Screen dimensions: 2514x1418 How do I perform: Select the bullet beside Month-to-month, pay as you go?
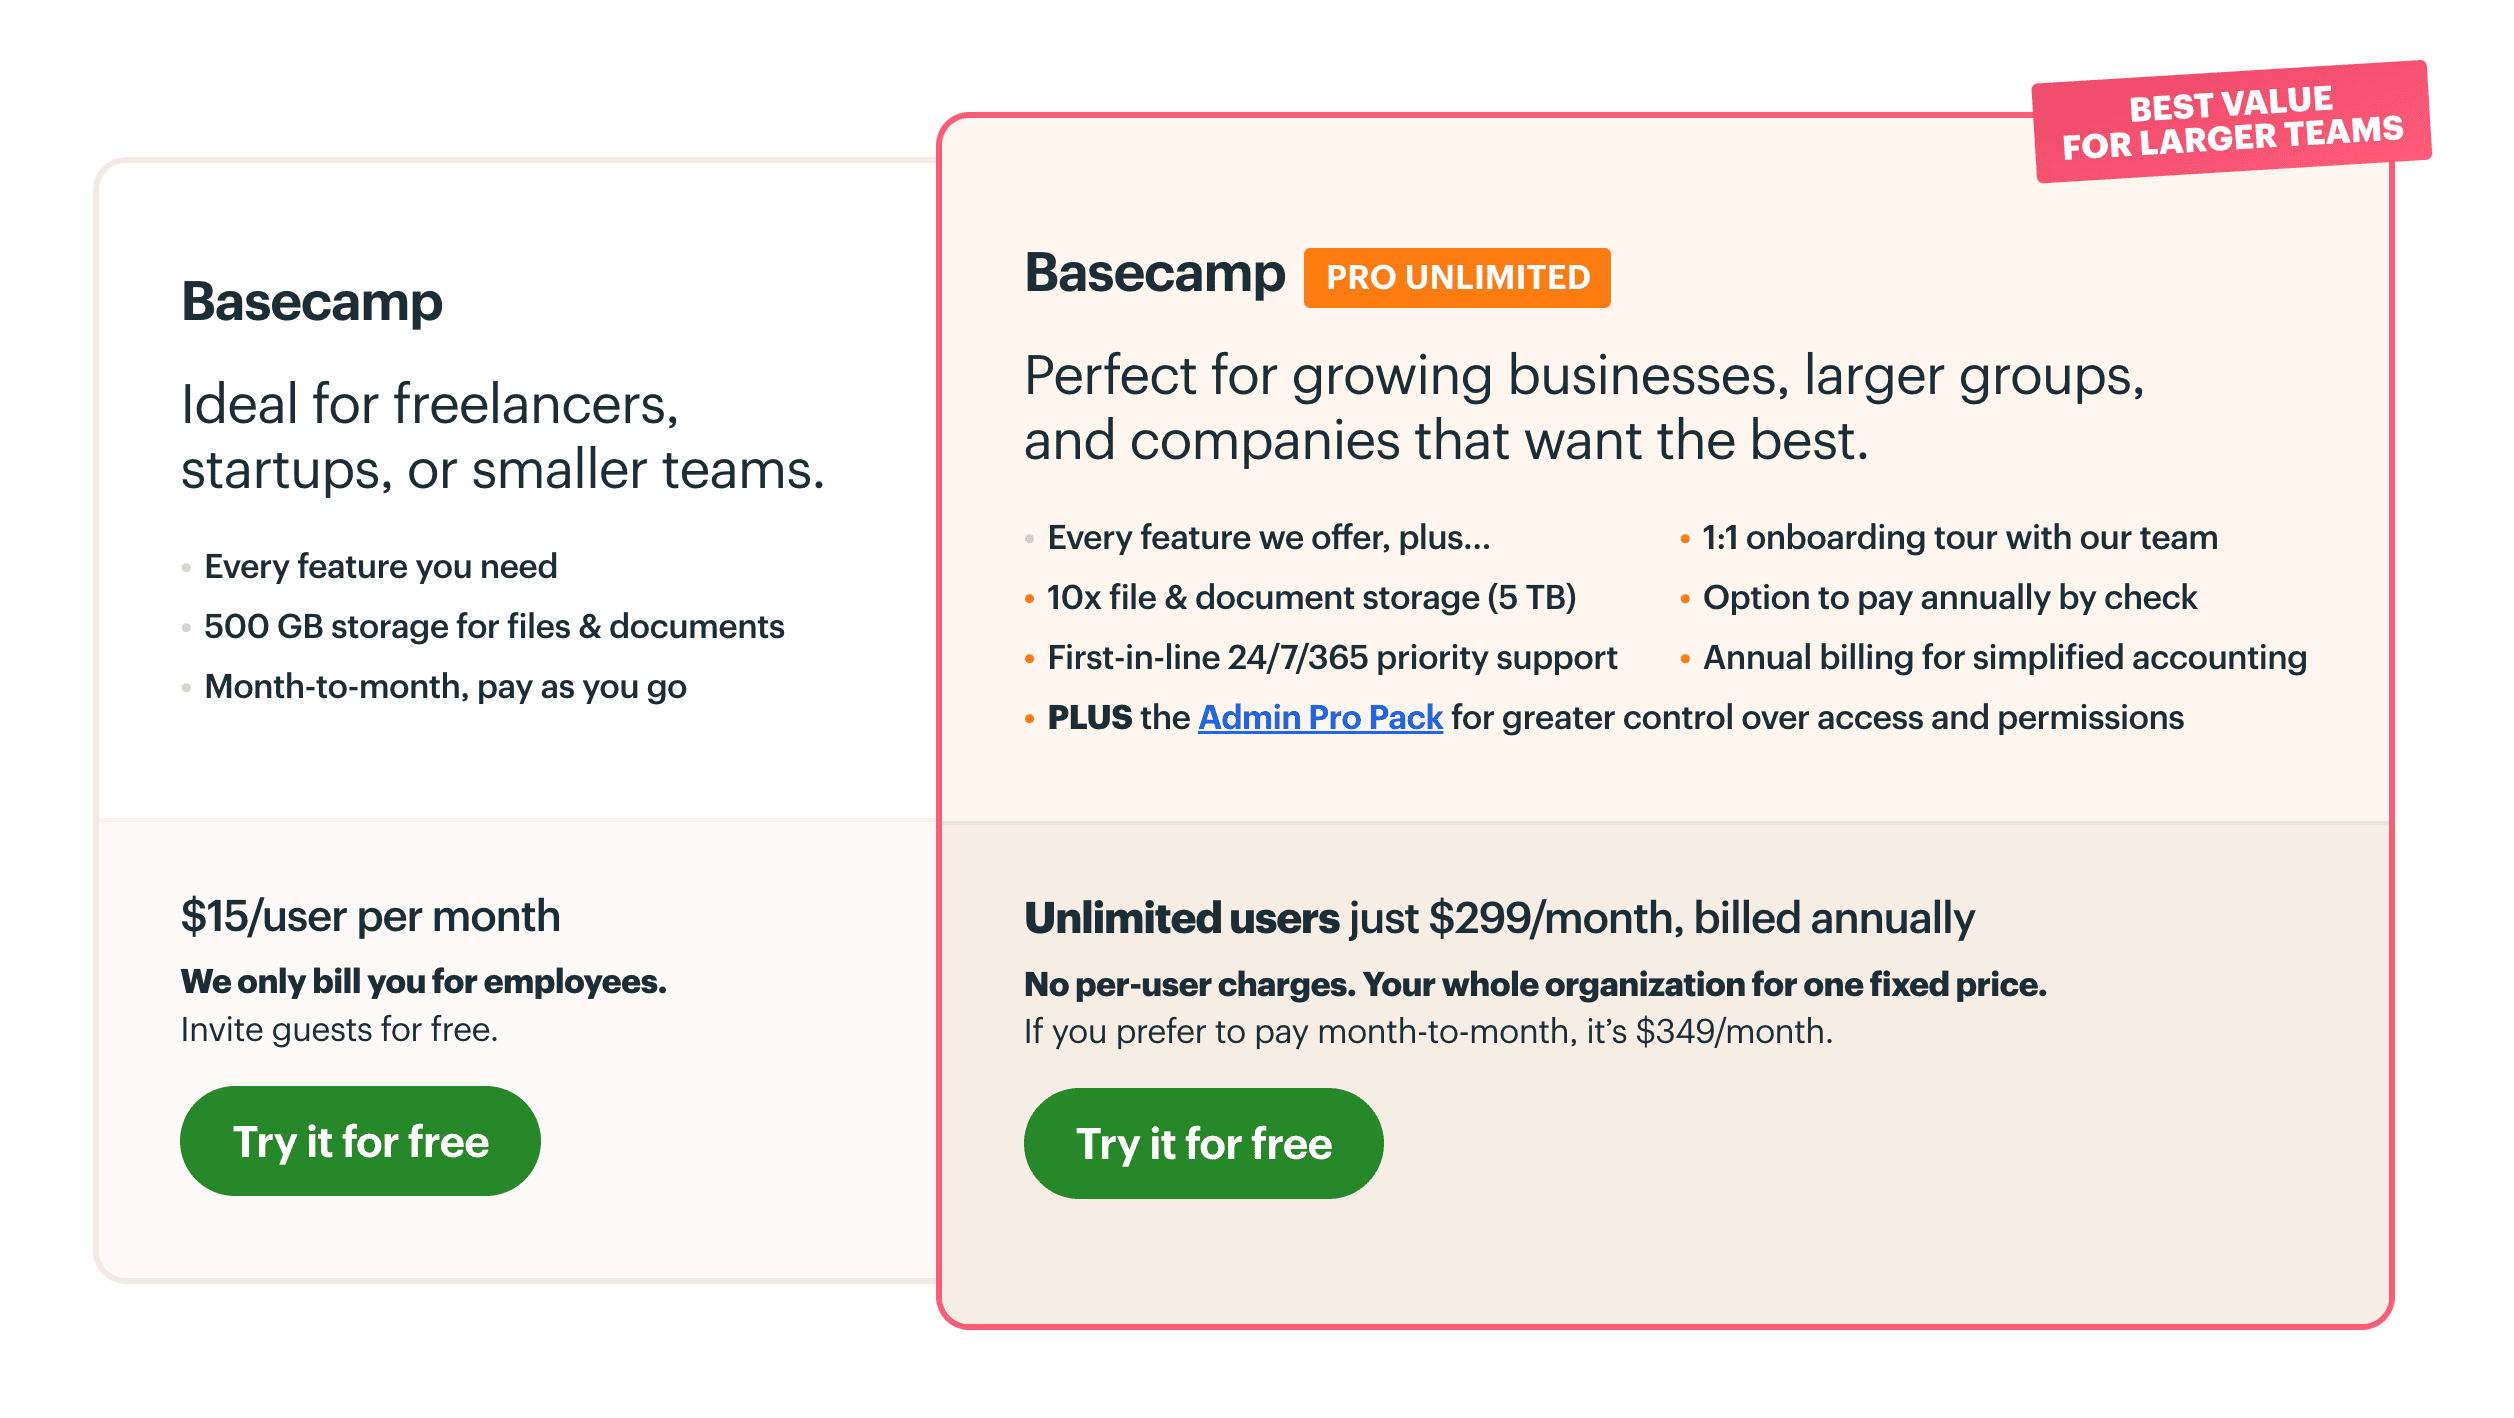[186, 688]
